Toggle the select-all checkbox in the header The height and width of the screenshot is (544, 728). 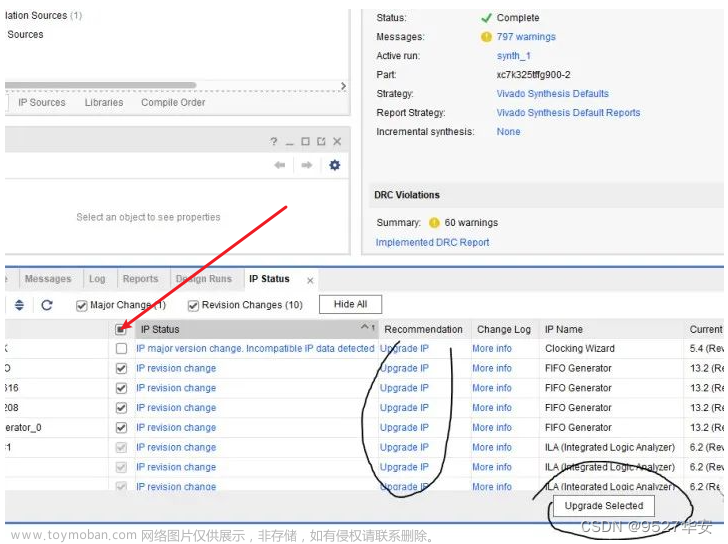(121, 329)
